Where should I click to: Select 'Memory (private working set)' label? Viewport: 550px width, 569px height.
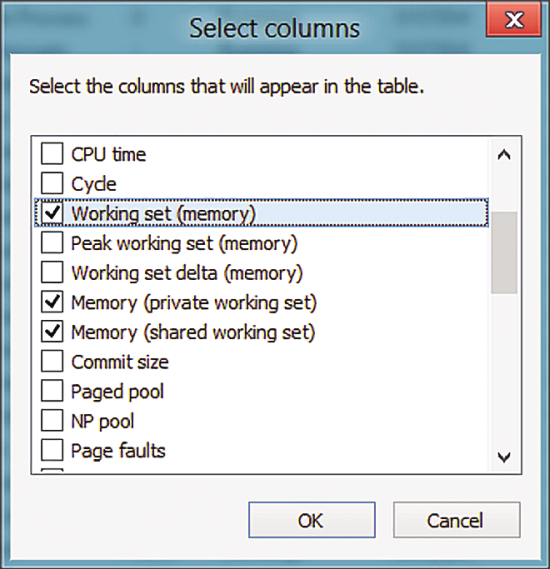click(194, 303)
